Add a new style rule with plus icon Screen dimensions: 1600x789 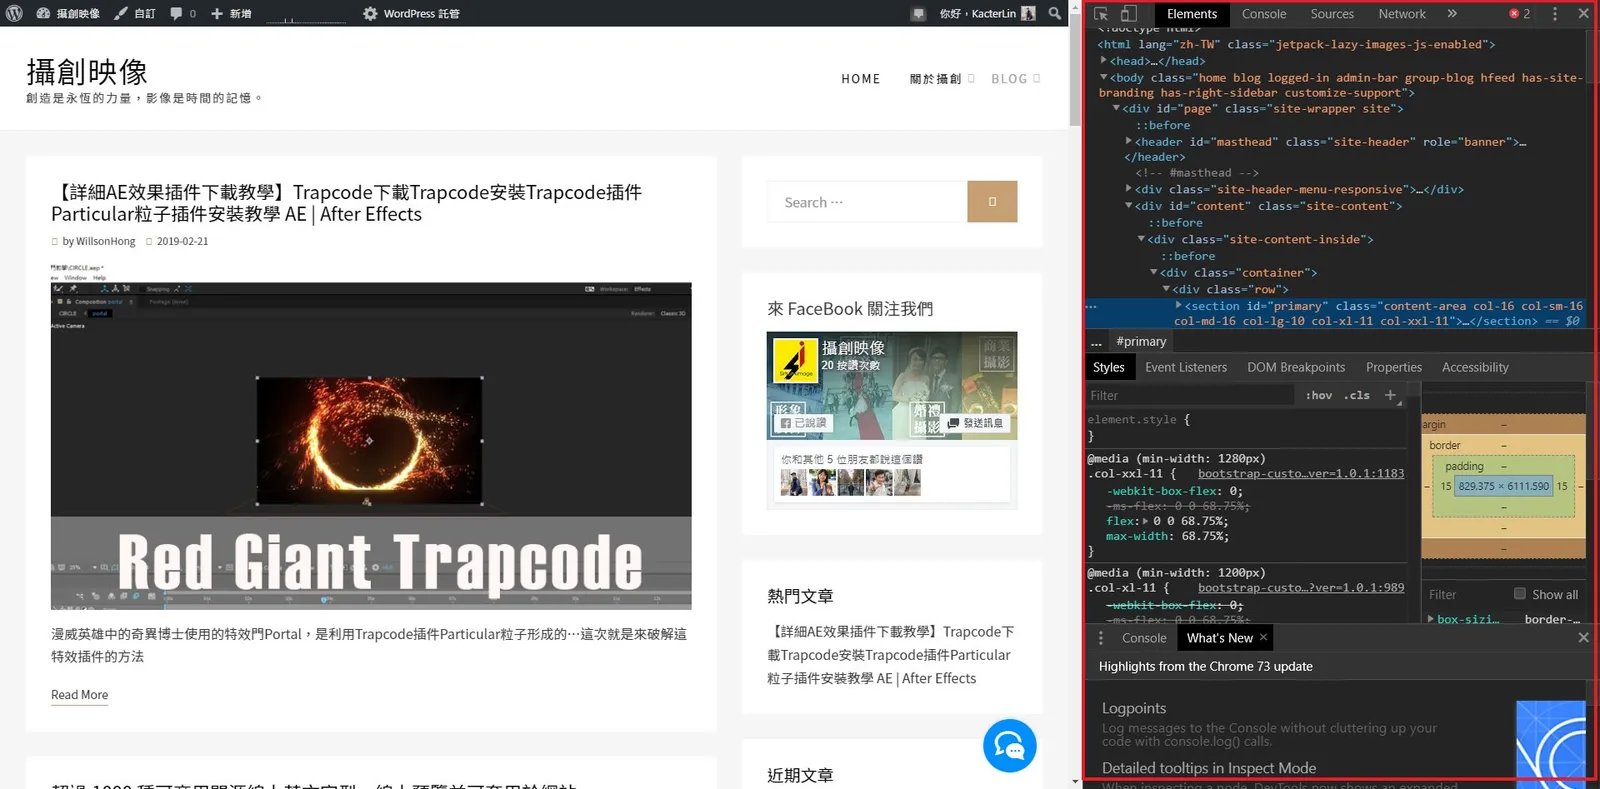pos(1390,395)
